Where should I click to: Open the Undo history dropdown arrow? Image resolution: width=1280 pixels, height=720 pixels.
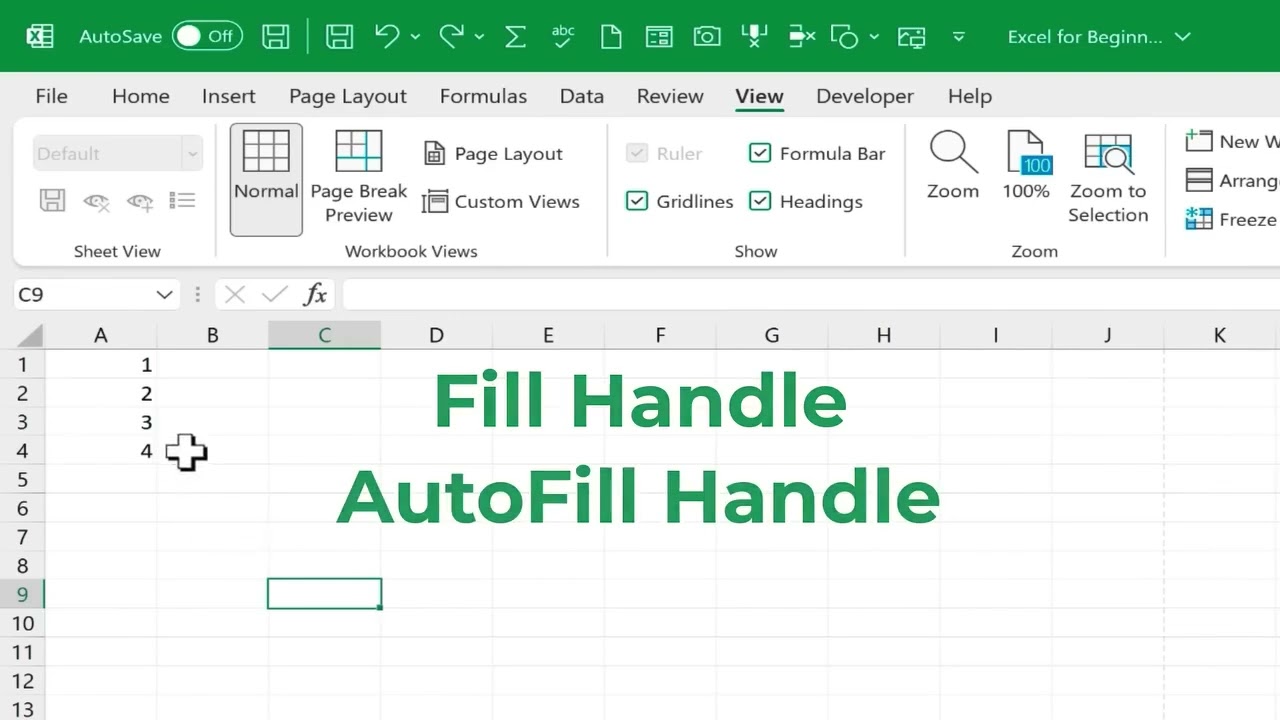tap(416, 37)
